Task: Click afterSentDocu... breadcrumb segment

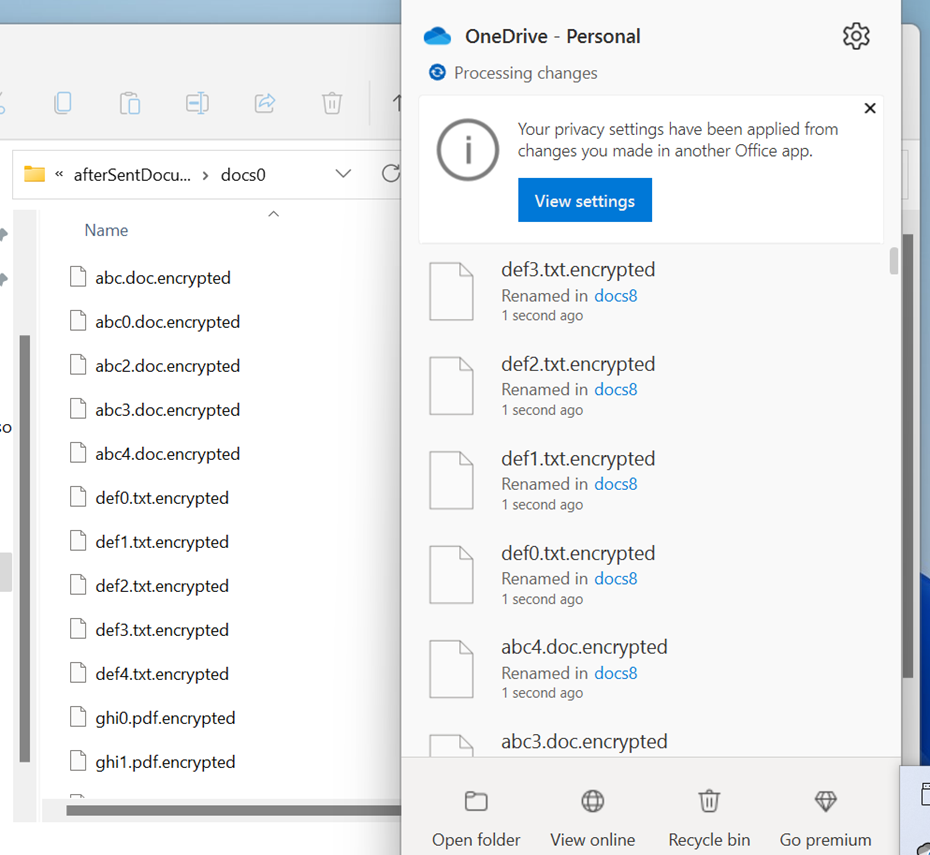Action: (x=132, y=175)
